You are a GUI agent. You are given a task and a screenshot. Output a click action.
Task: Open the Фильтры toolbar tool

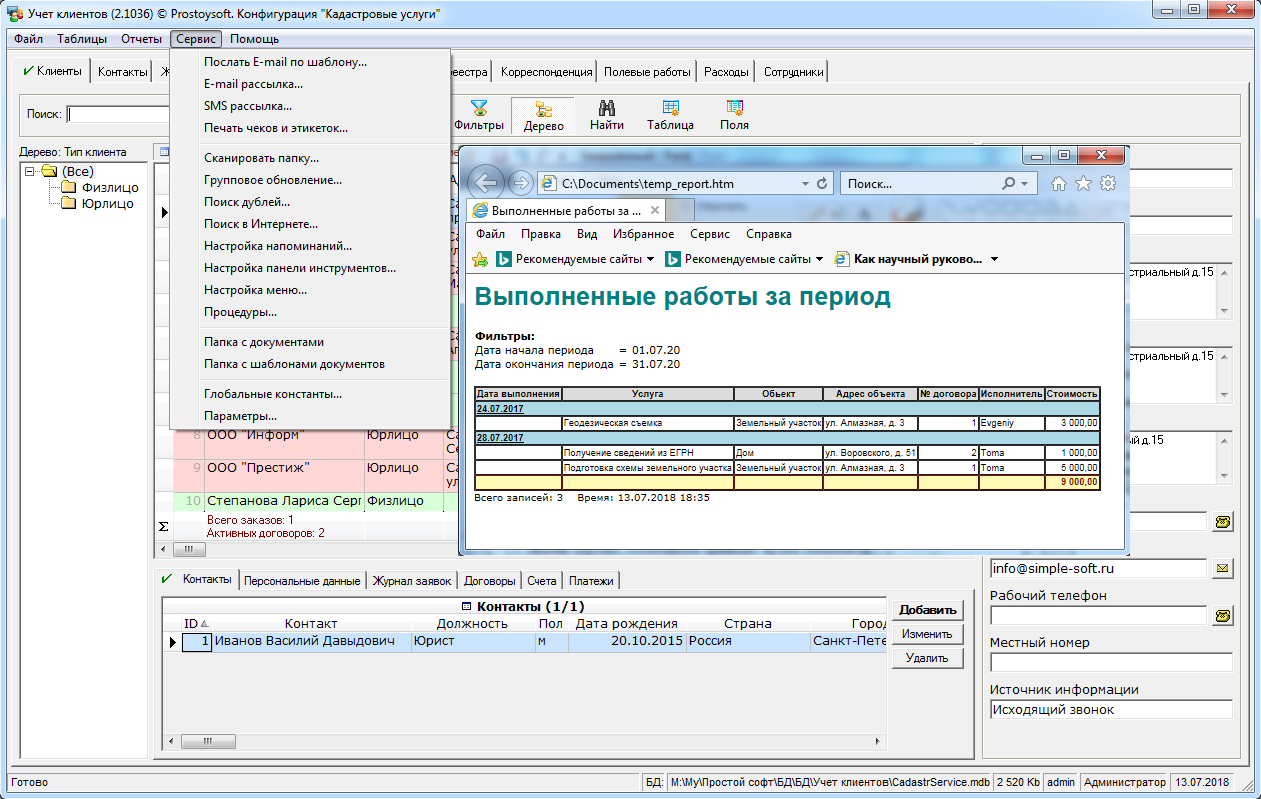pos(479,115)
